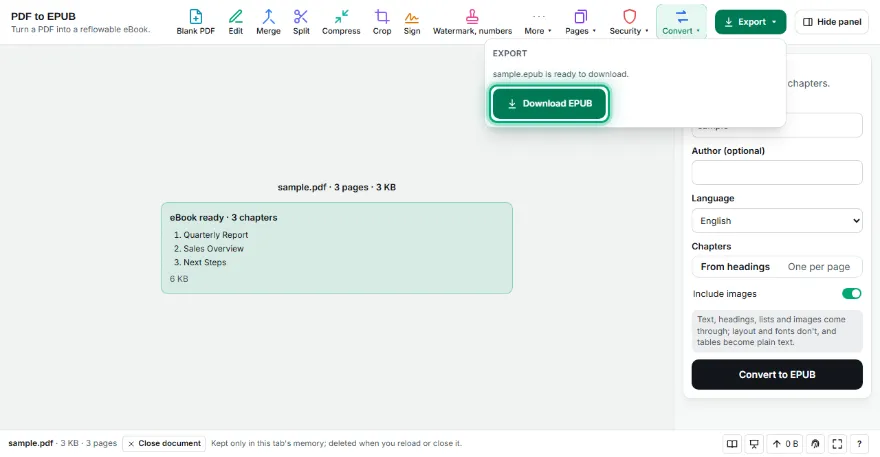Choose the Split scissors tool

pos(301,22)
